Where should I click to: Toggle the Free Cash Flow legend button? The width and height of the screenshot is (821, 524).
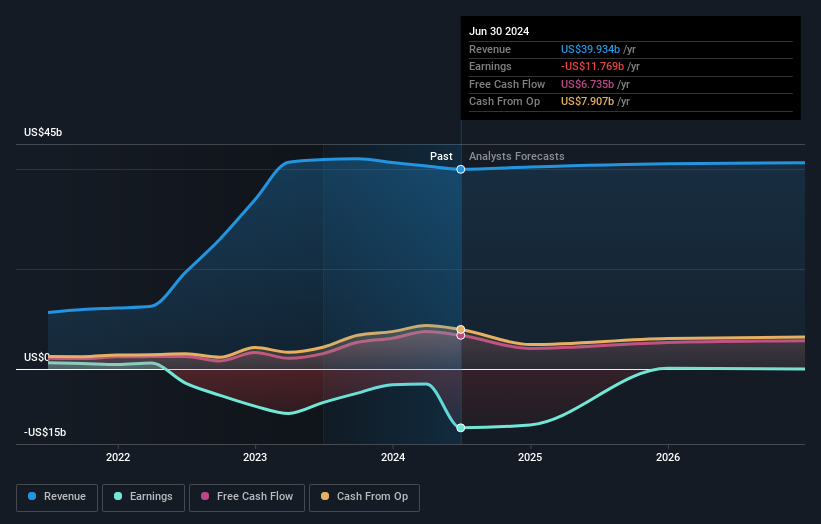coord(247,497)
